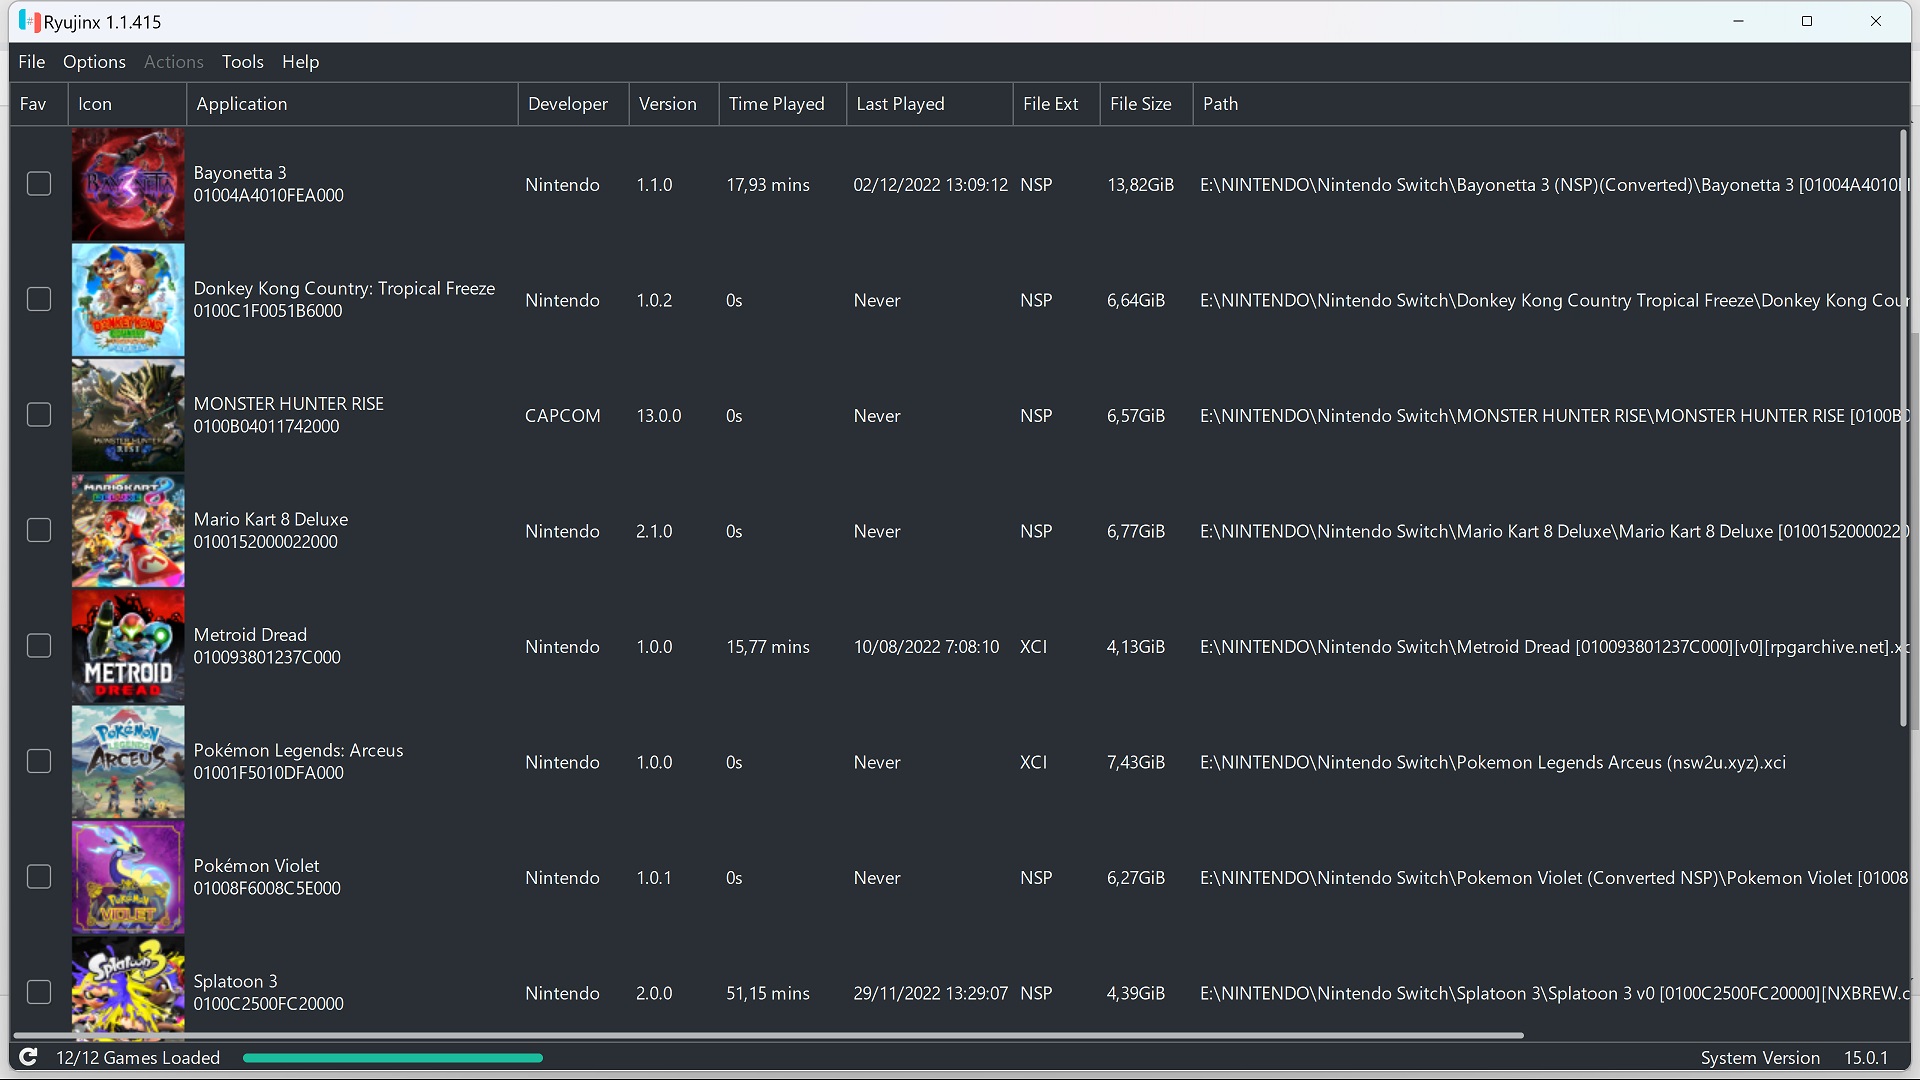Select the Bayonetta 3 title text
1920x1080 pixels.
click(x=240, y=173)
